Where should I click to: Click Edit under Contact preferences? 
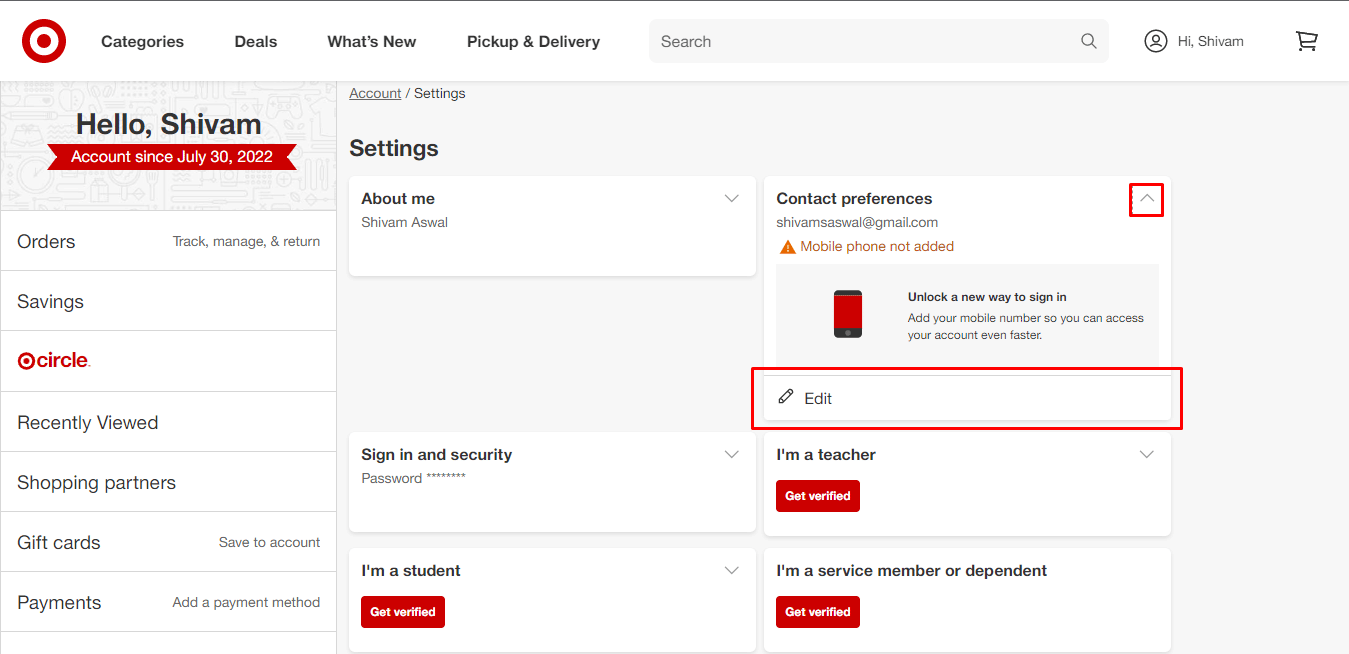coord(967,398)
